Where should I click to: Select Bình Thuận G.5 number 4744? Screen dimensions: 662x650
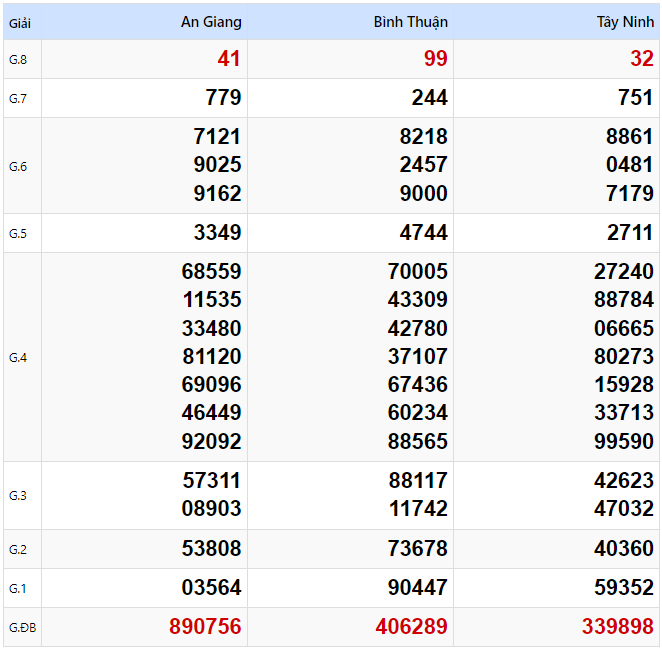tap(423, 233)
